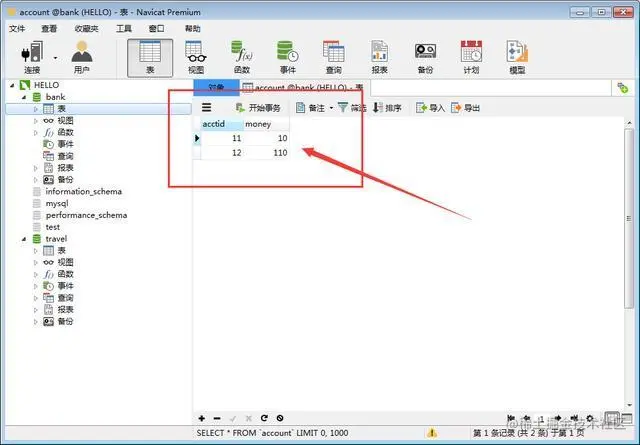
Task: Open the 事件 events toolbar icon
Action: (x=288, y=58)
